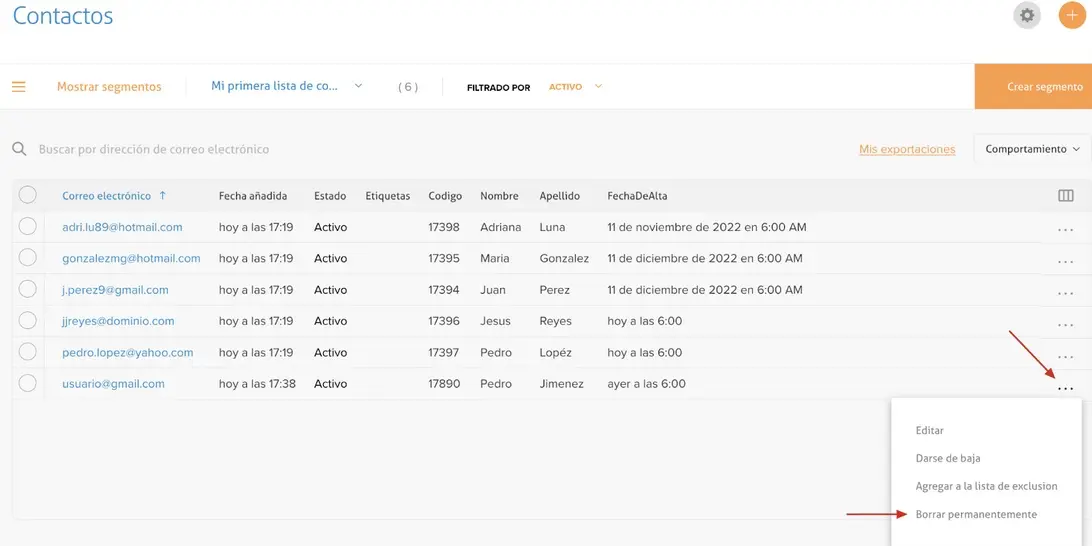Click the contact count (6) label

click(408, 87)
